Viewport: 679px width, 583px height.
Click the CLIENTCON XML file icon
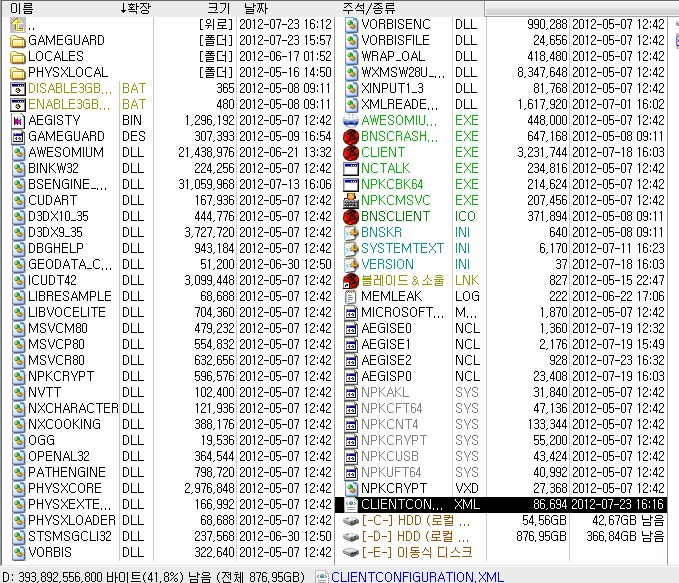351,505
